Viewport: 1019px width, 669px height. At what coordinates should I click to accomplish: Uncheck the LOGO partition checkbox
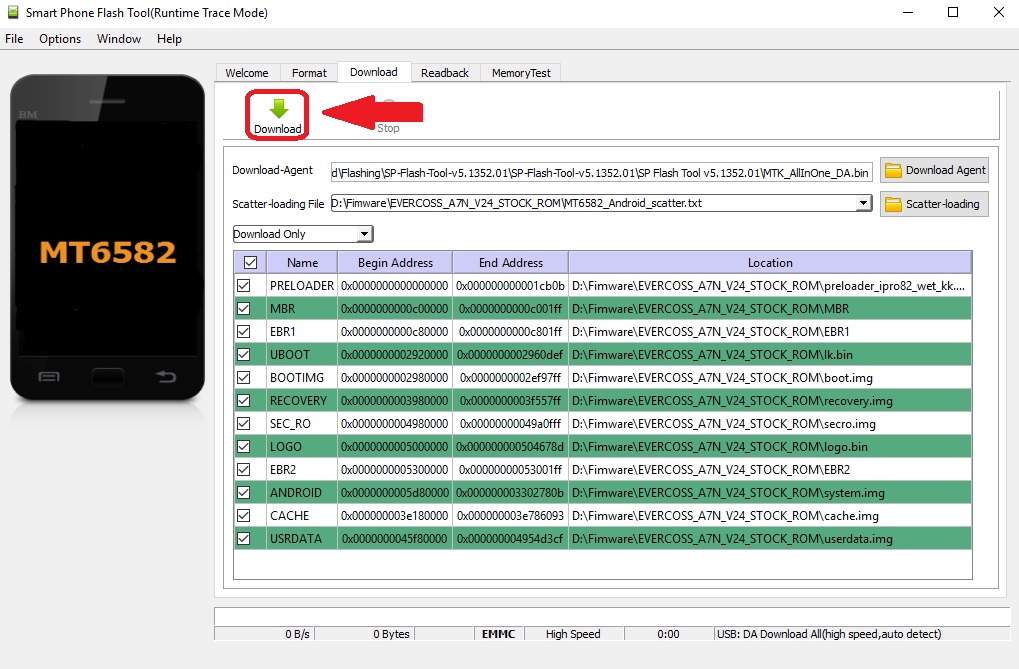point(244,447)
